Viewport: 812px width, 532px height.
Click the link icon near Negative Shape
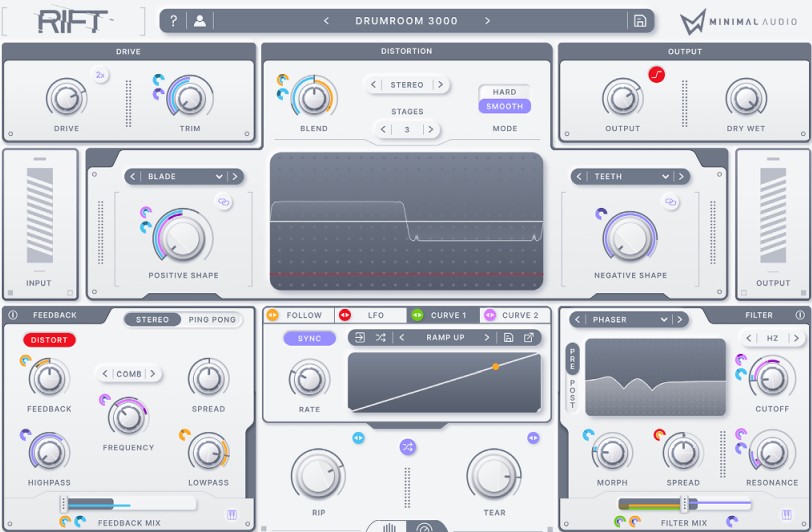pyautogui.click(x=671, y=202)
